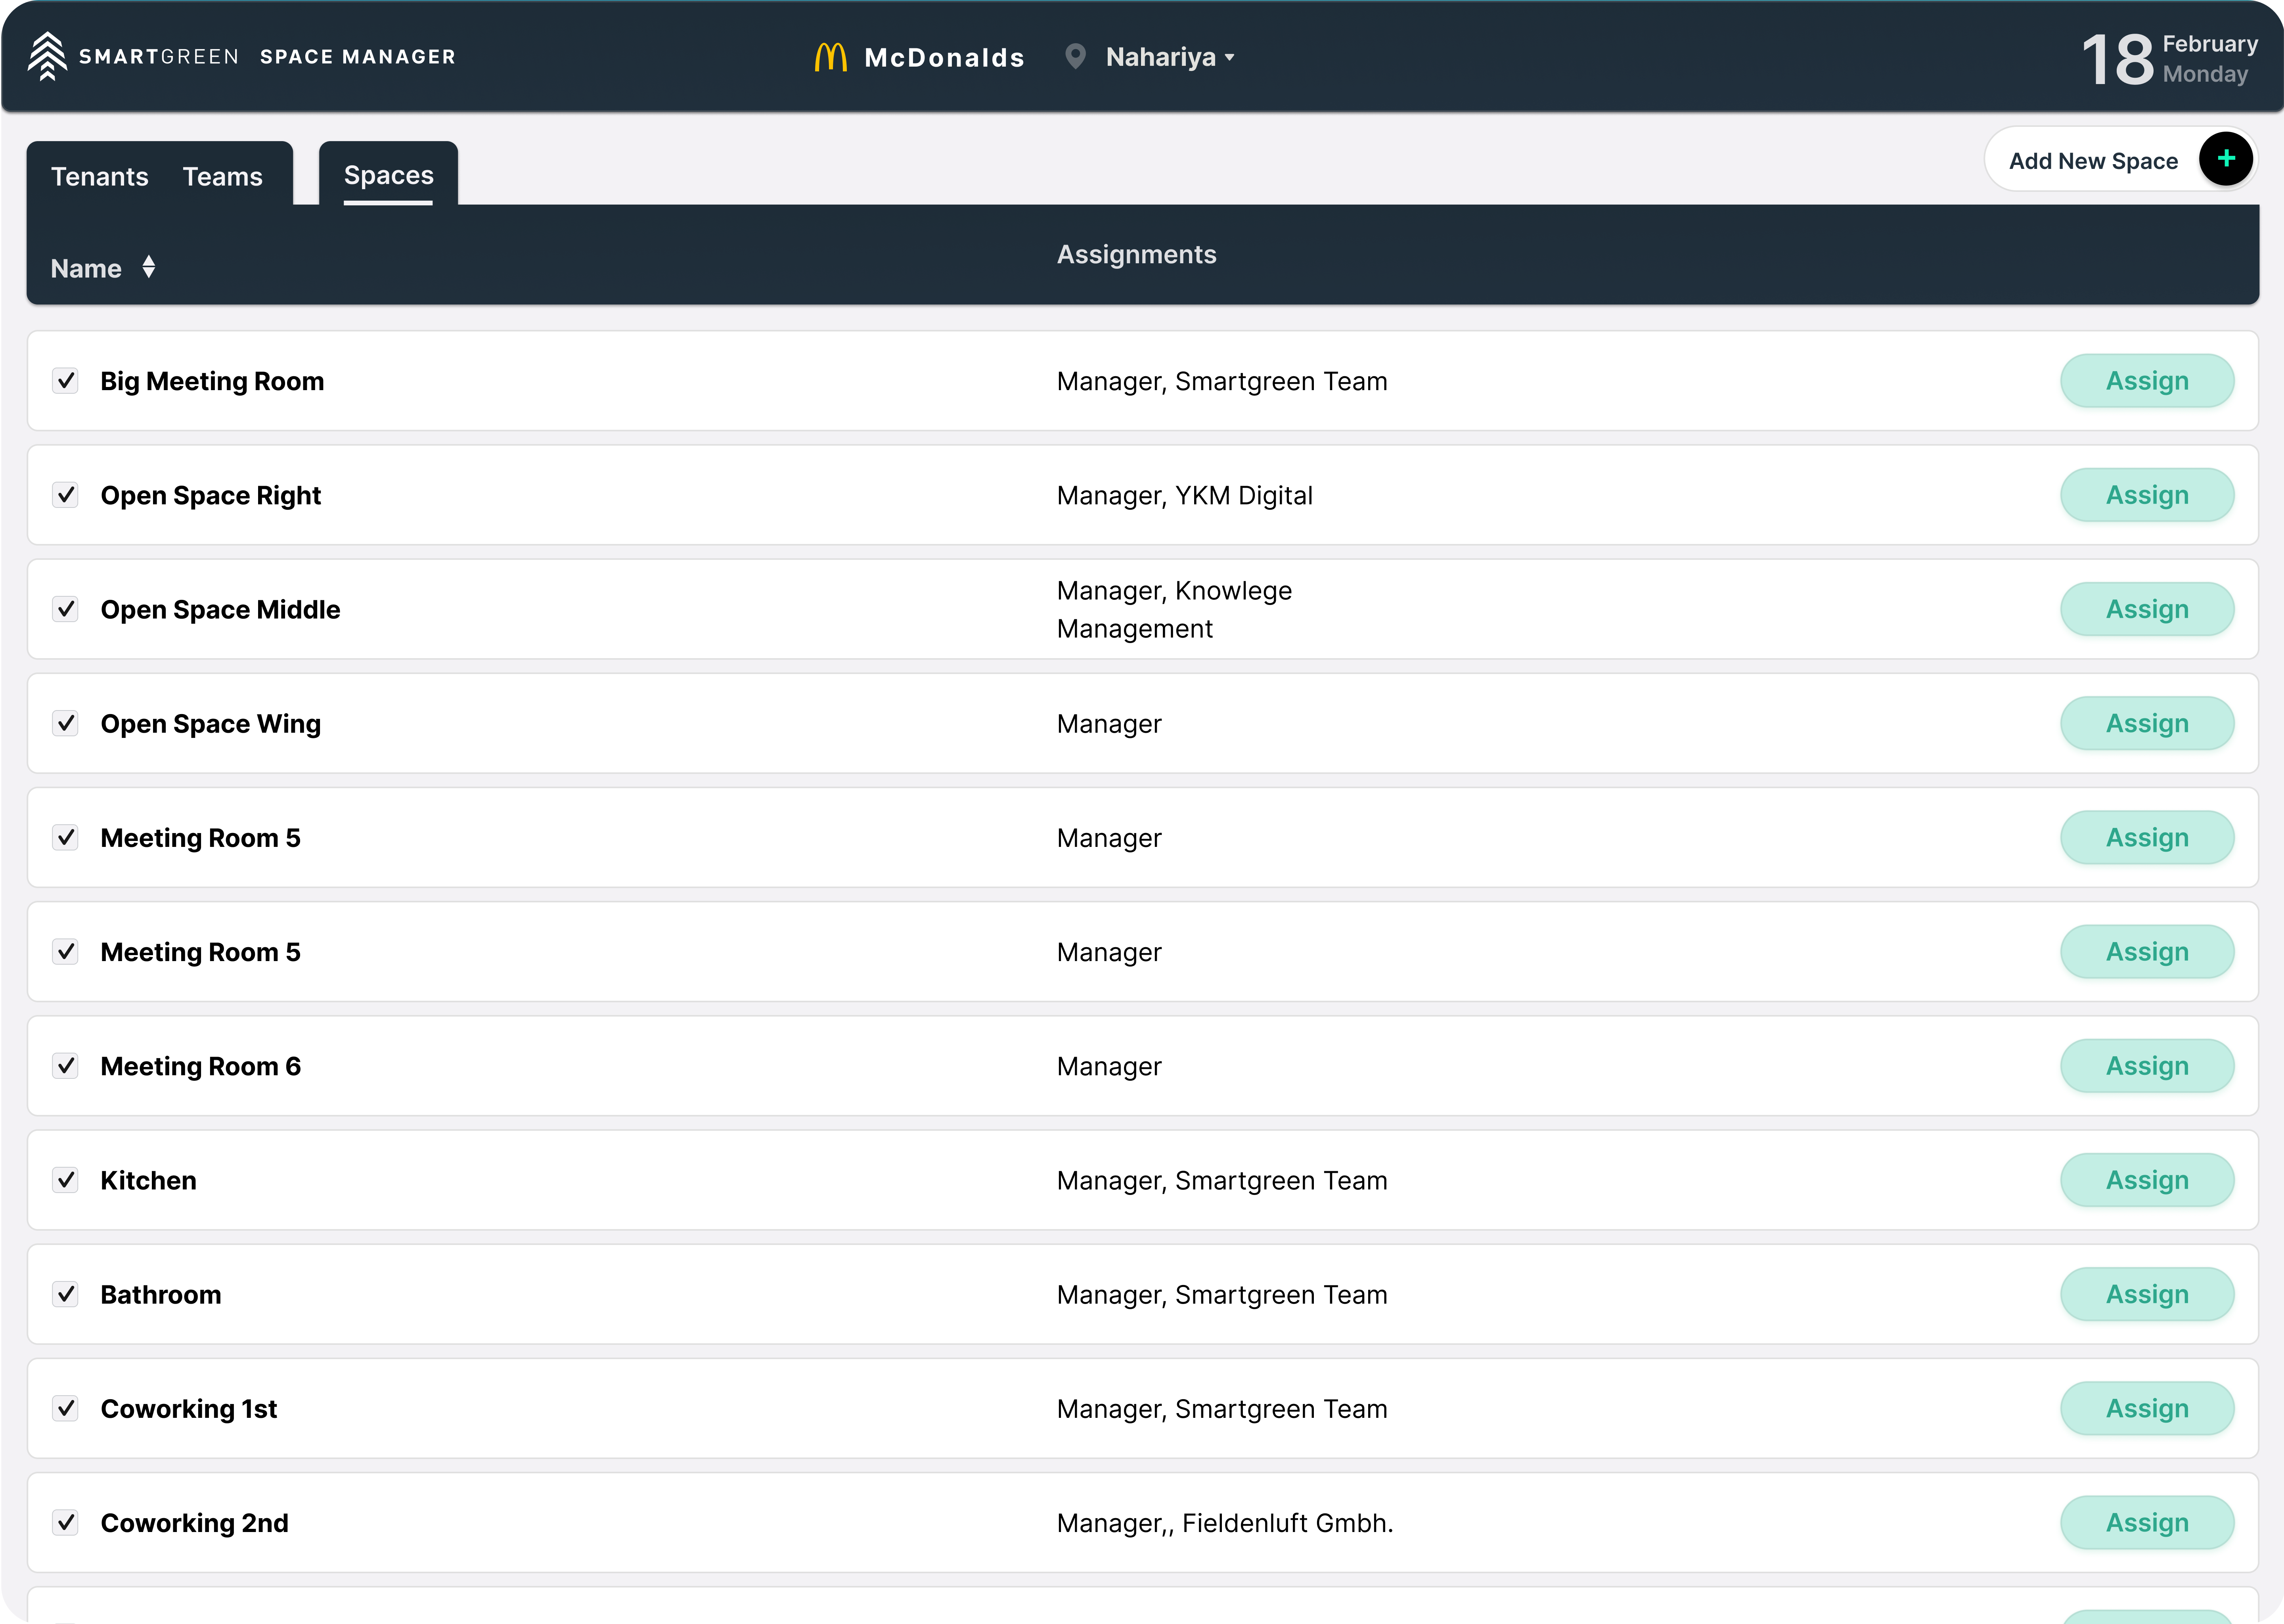Switch to the Tenants tab

100,177
